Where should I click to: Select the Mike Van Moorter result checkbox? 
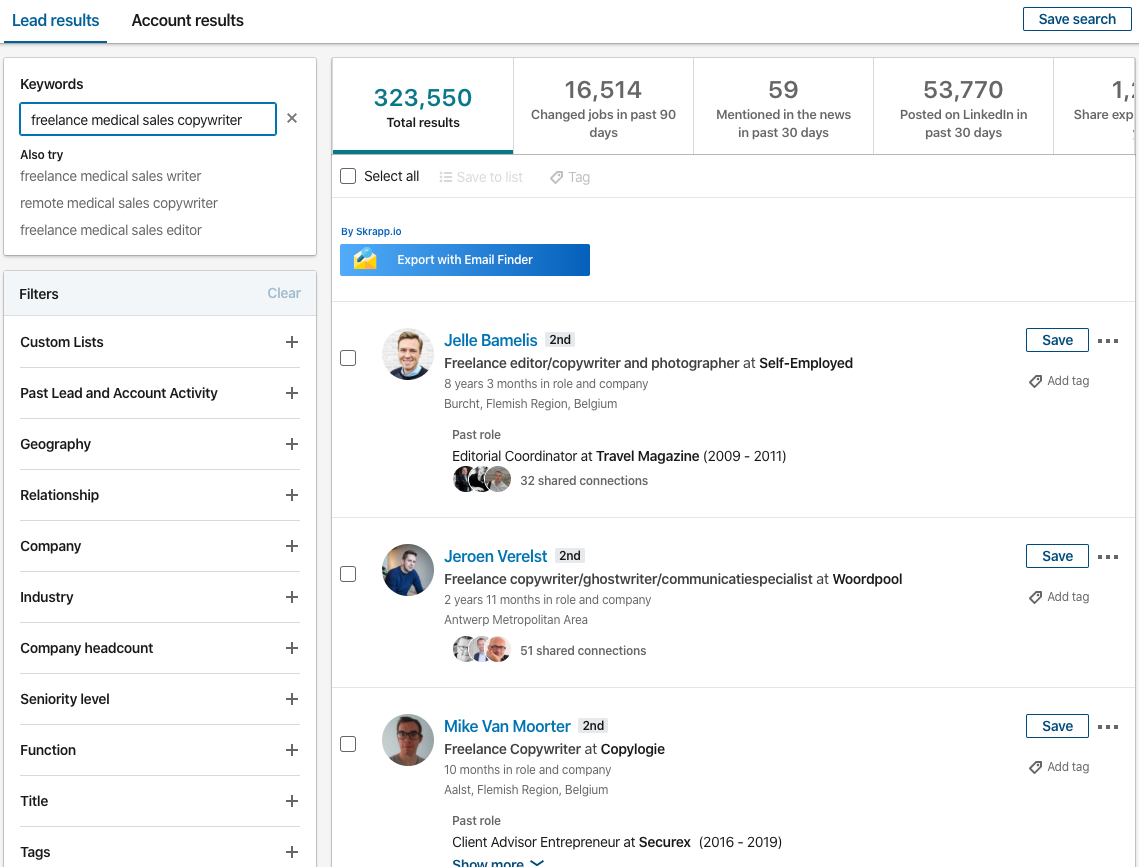tap(348, 744)
